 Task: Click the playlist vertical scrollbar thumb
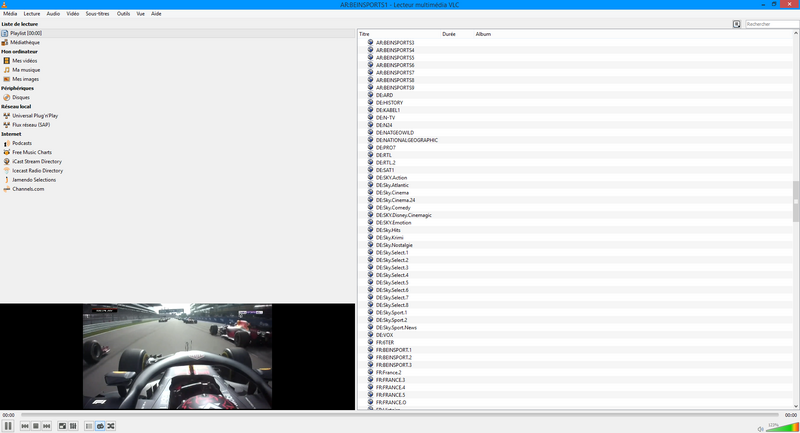pyautogui.click(x=795, y=201)
